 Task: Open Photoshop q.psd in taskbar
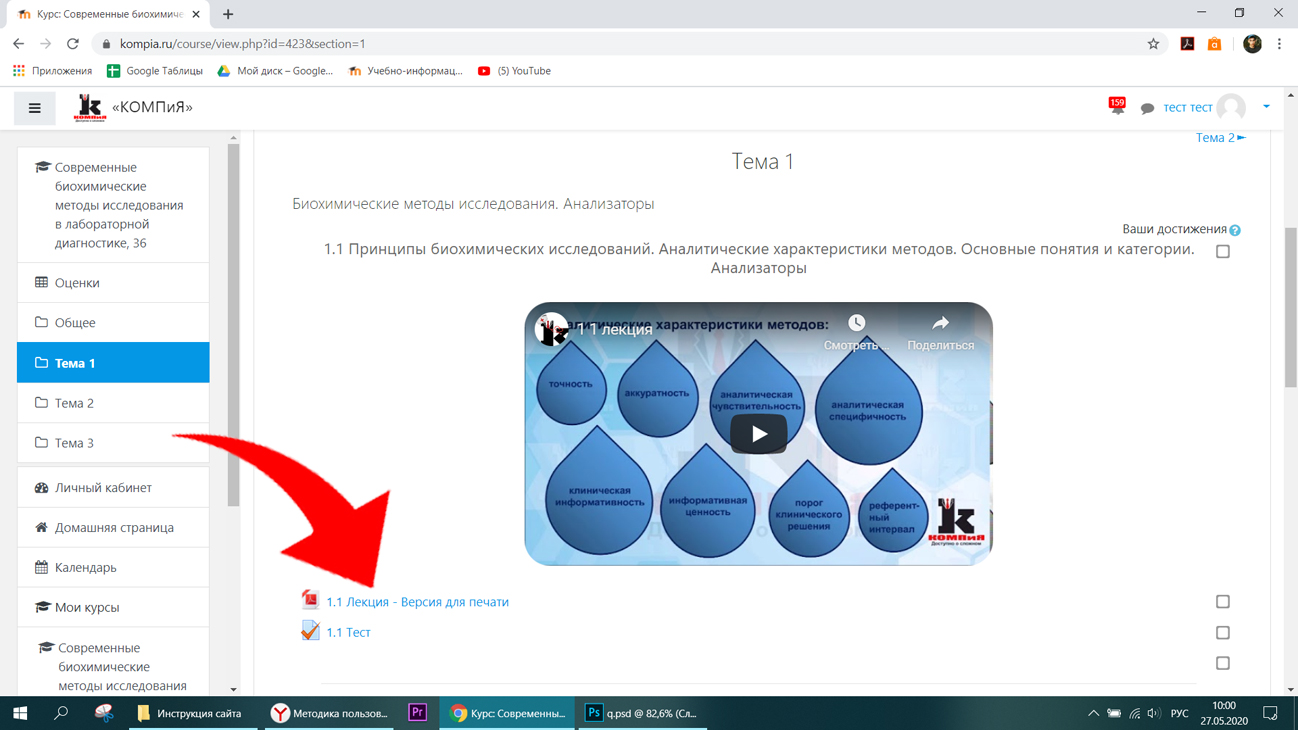[641, 713]
